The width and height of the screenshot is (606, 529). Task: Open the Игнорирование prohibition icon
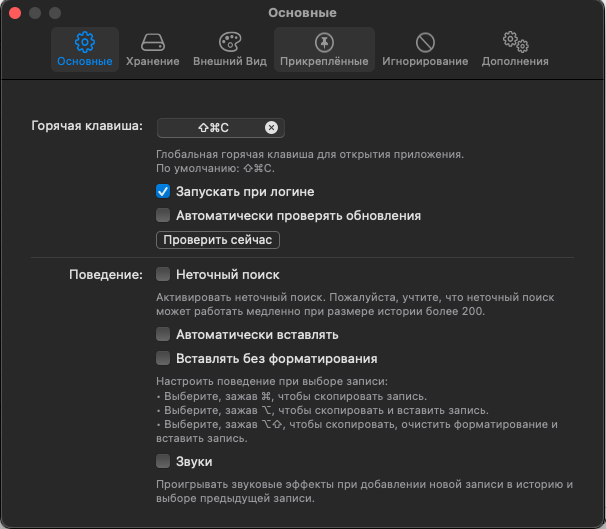click(425, 42)
